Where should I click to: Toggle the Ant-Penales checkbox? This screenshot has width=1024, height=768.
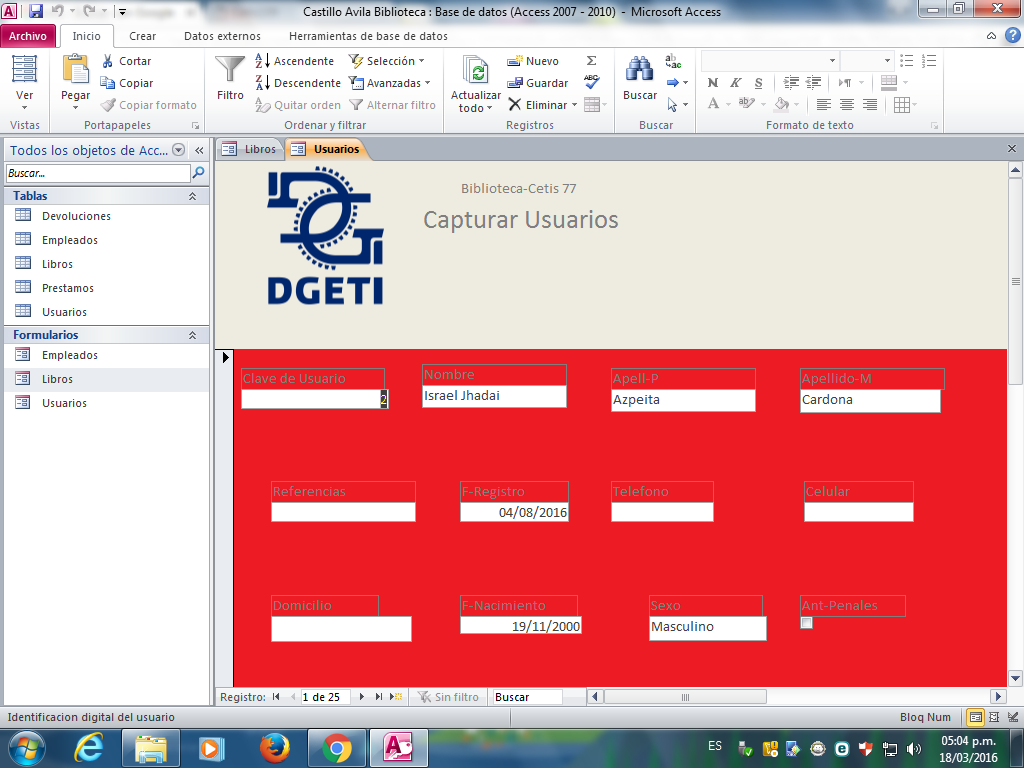coord(807,623)
